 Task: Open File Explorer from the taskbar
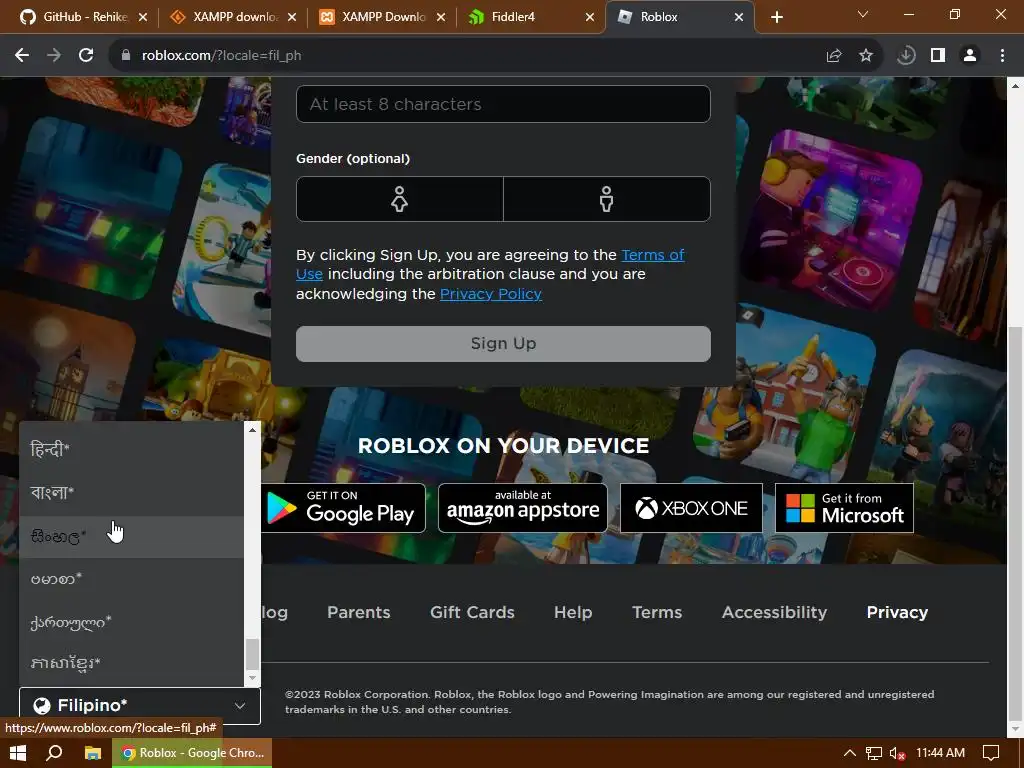click(x=93, y=753)
